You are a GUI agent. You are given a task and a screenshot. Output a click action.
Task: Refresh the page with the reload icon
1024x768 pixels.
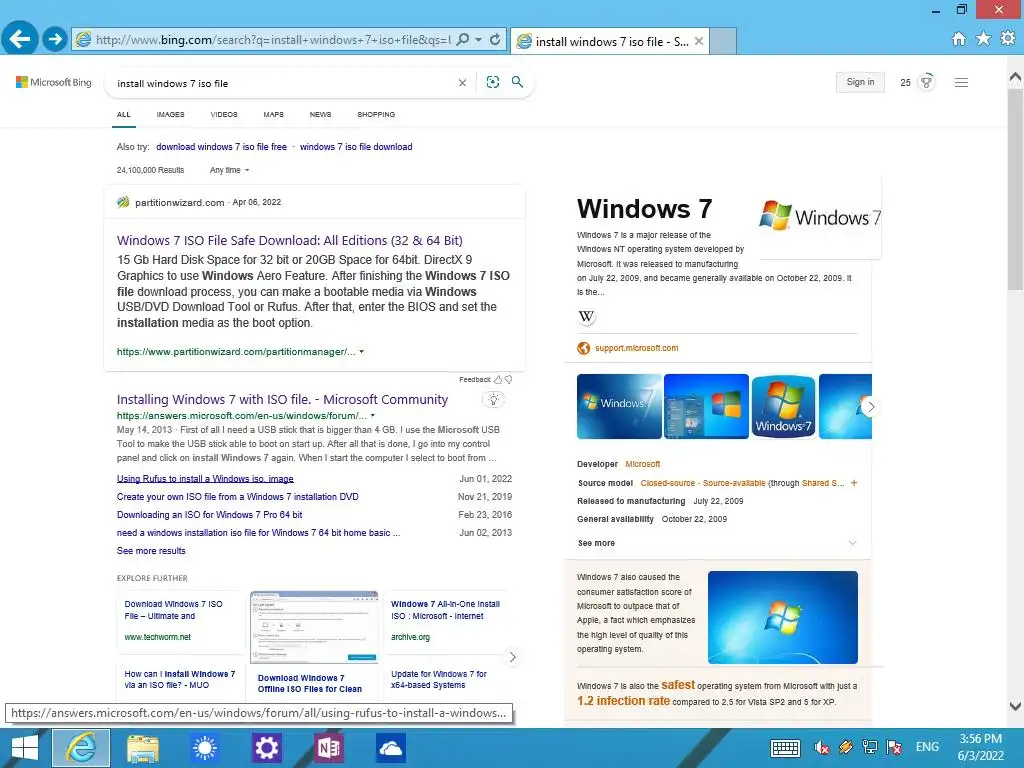495,40
